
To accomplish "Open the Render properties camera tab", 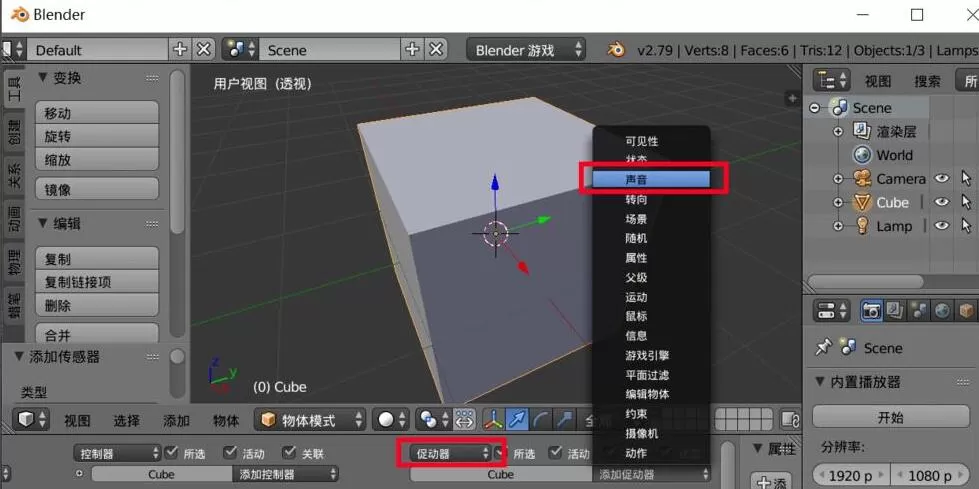I will click(x=871, y=310).
